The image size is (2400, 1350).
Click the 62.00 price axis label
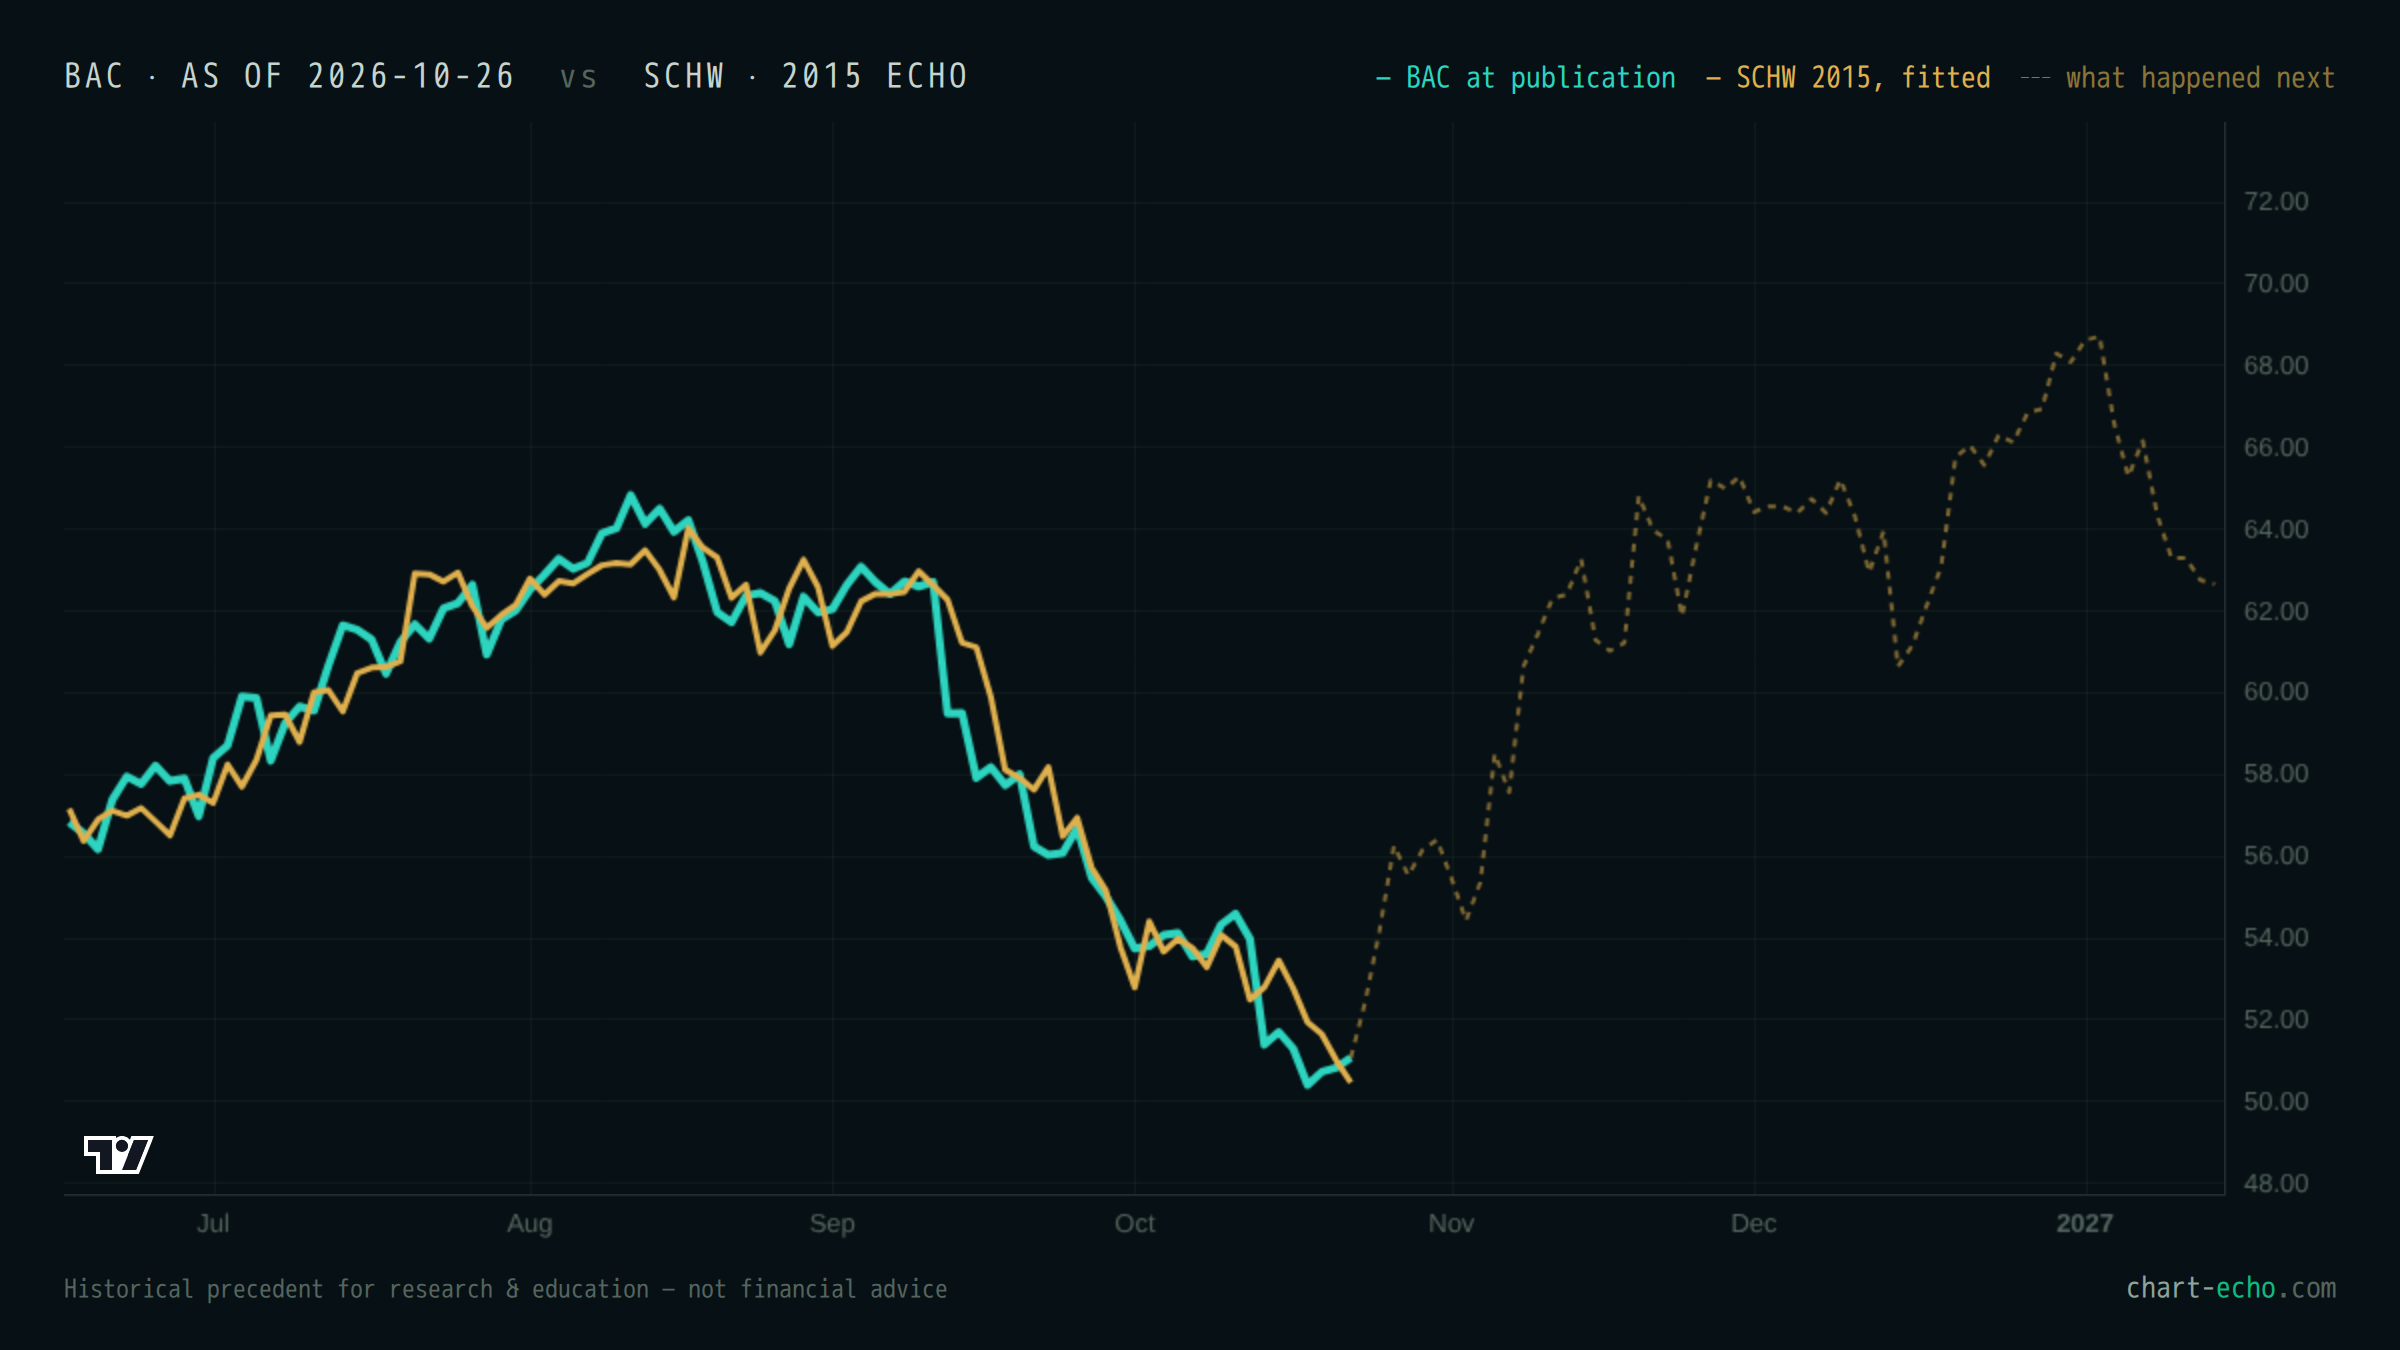2276,612
